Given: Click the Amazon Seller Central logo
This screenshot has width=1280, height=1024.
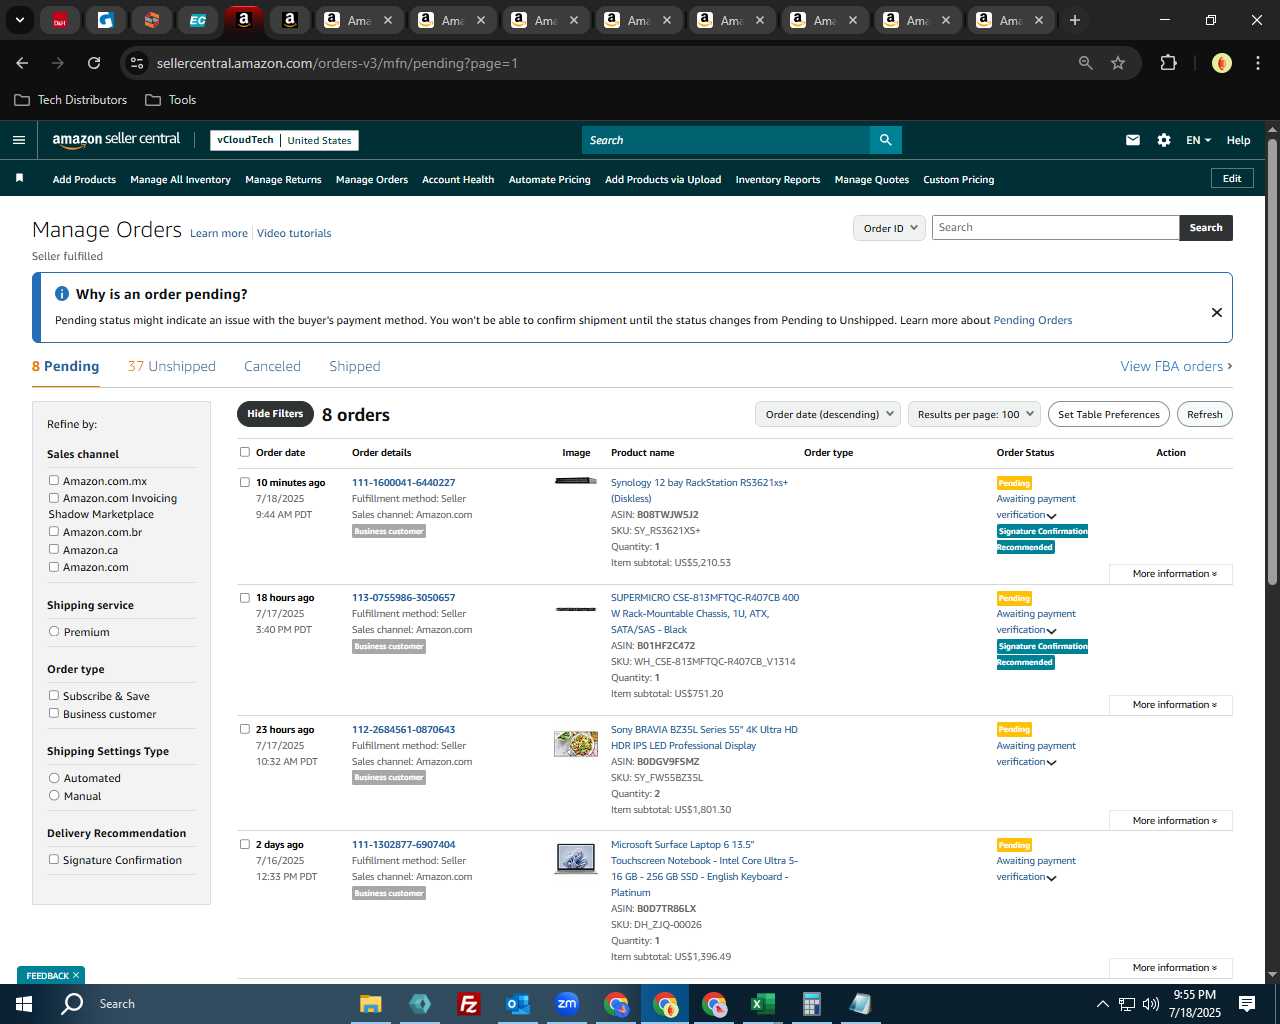Looking at the screenshot, I should tap(116, 140).
